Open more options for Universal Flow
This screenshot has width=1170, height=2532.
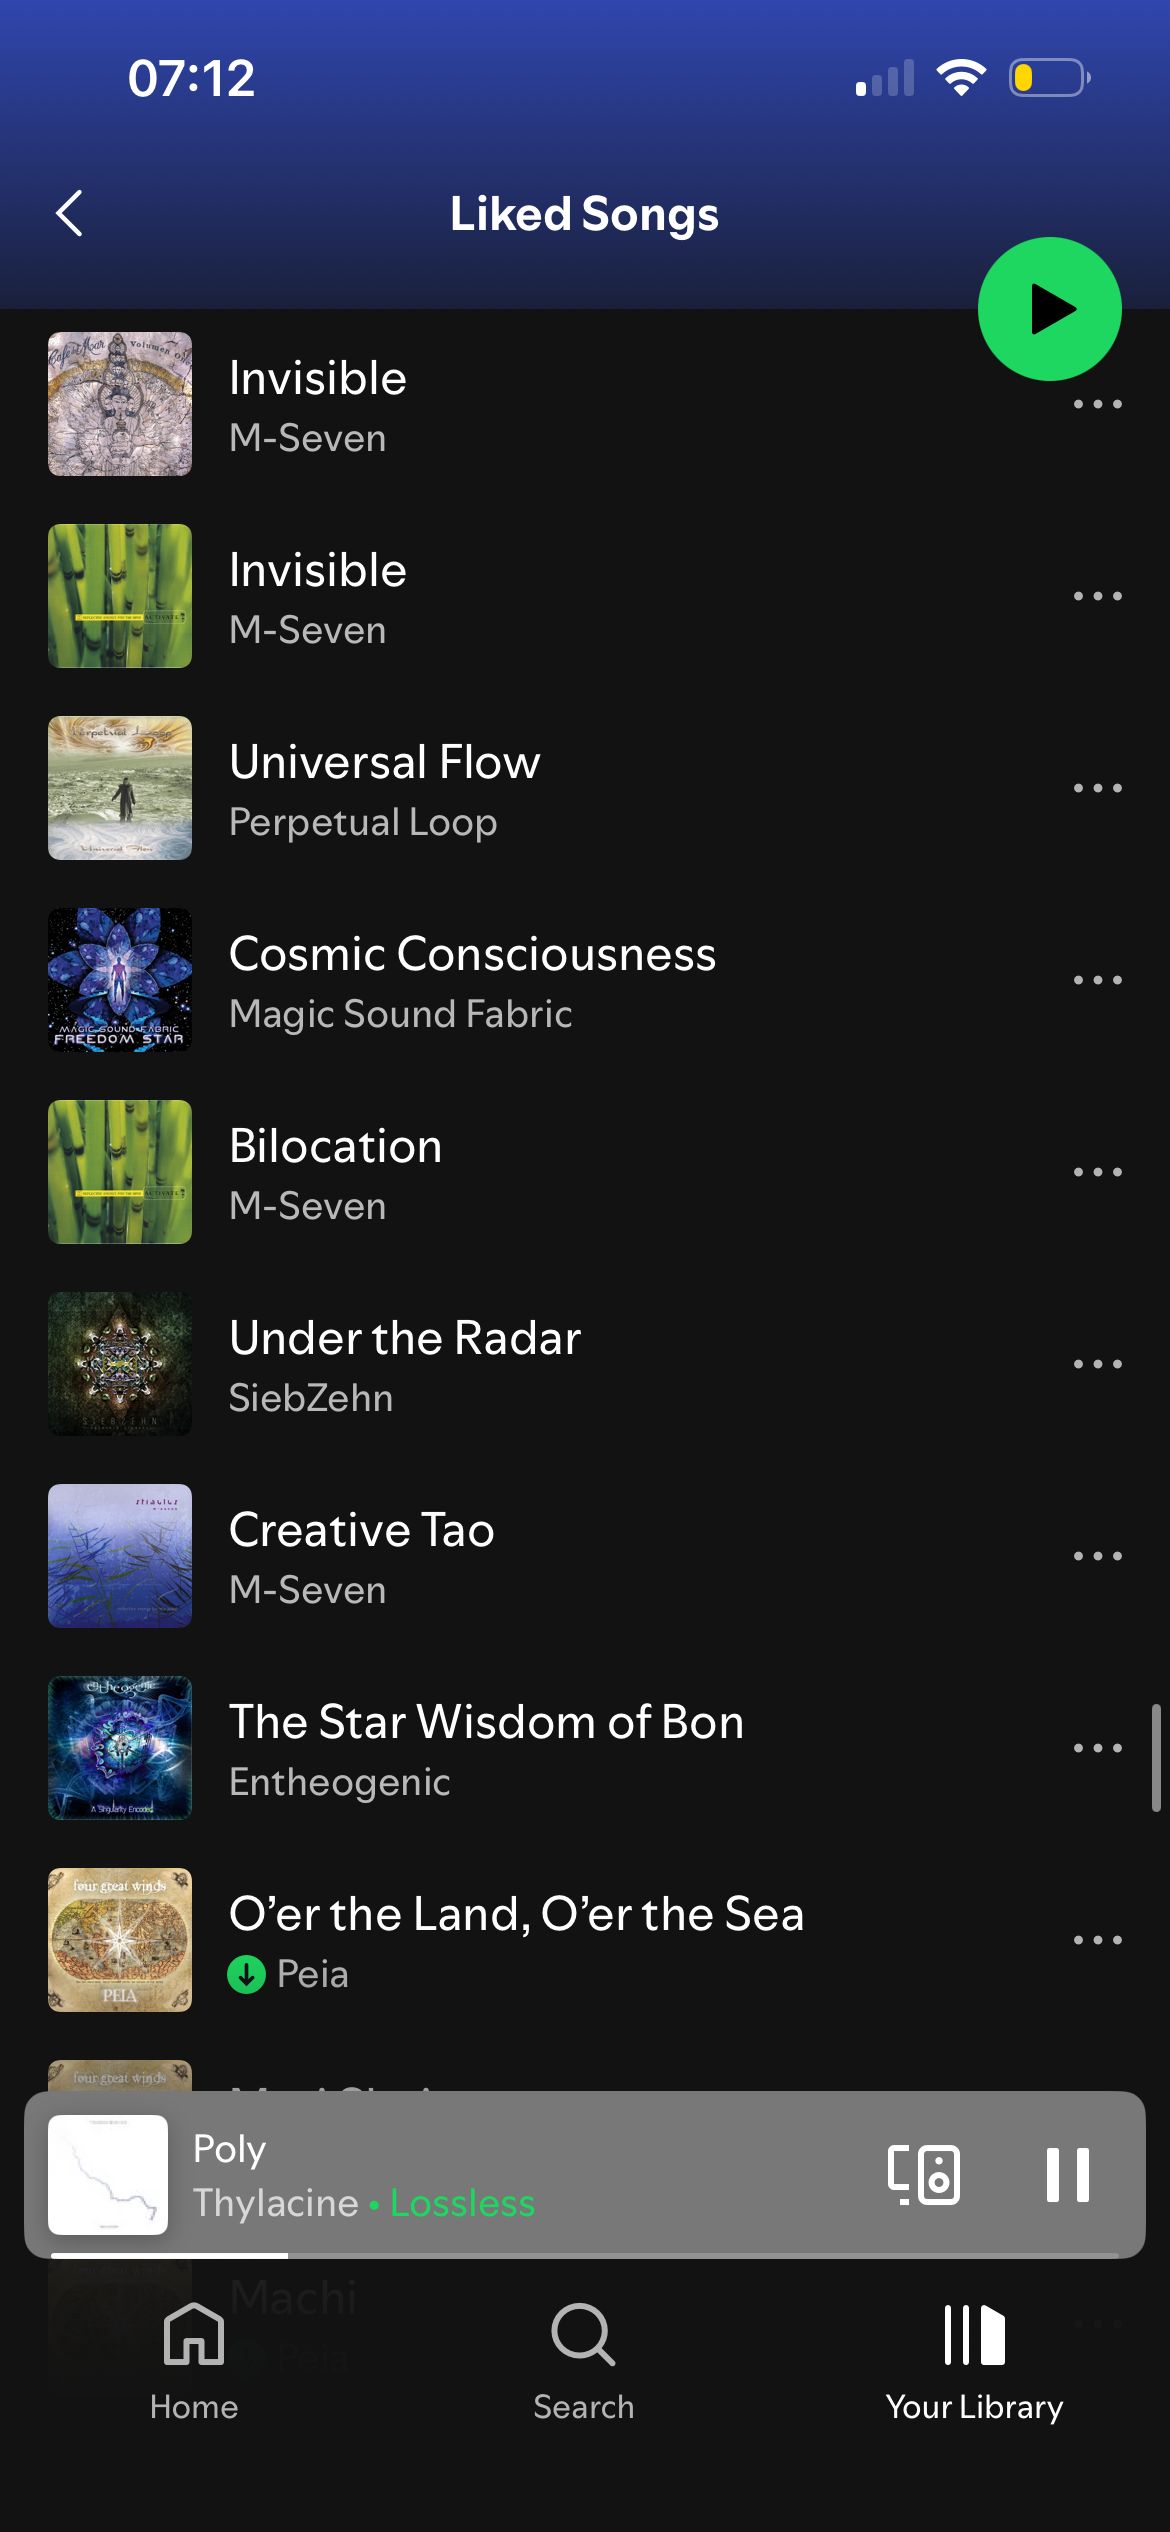[x=1097, y=788]
